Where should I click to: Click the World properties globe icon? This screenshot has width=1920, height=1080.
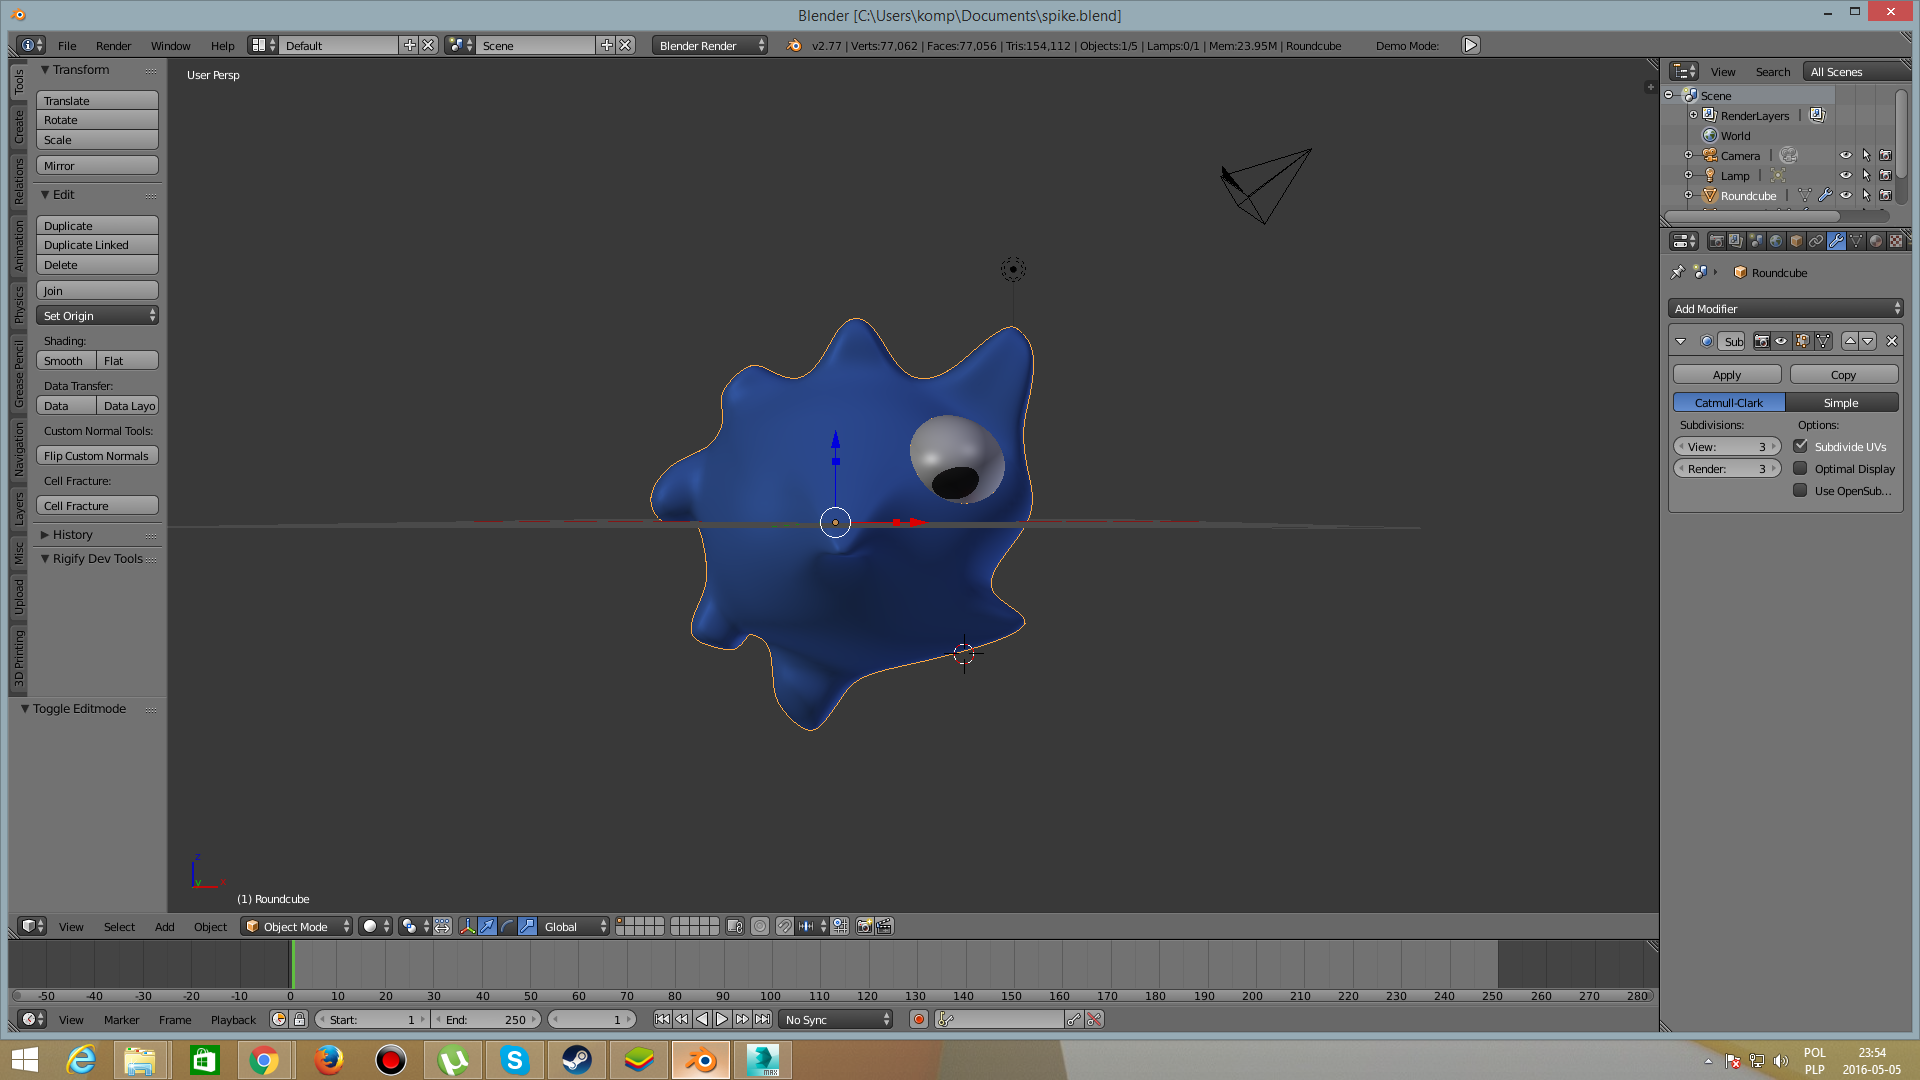tap(1776, 241)
